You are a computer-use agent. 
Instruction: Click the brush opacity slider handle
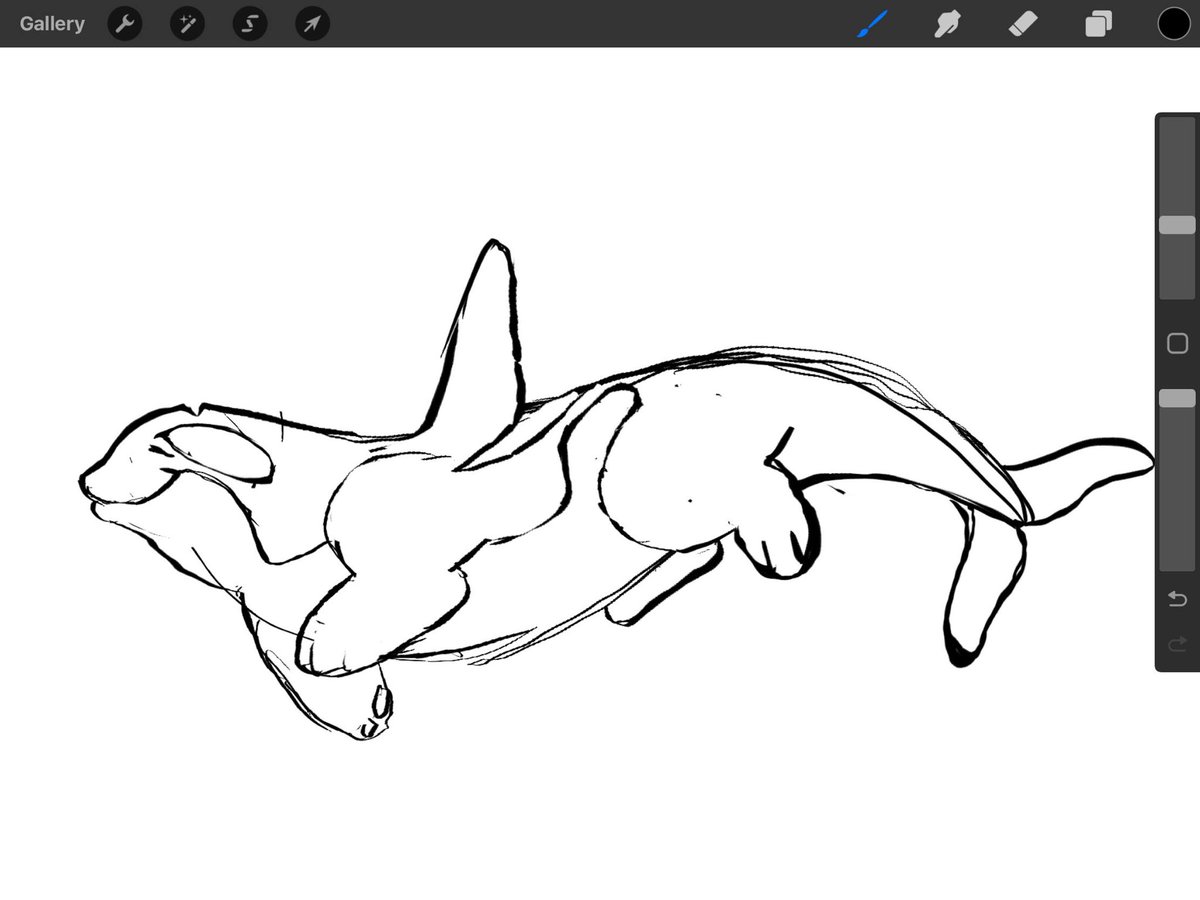coord(1177,398)
